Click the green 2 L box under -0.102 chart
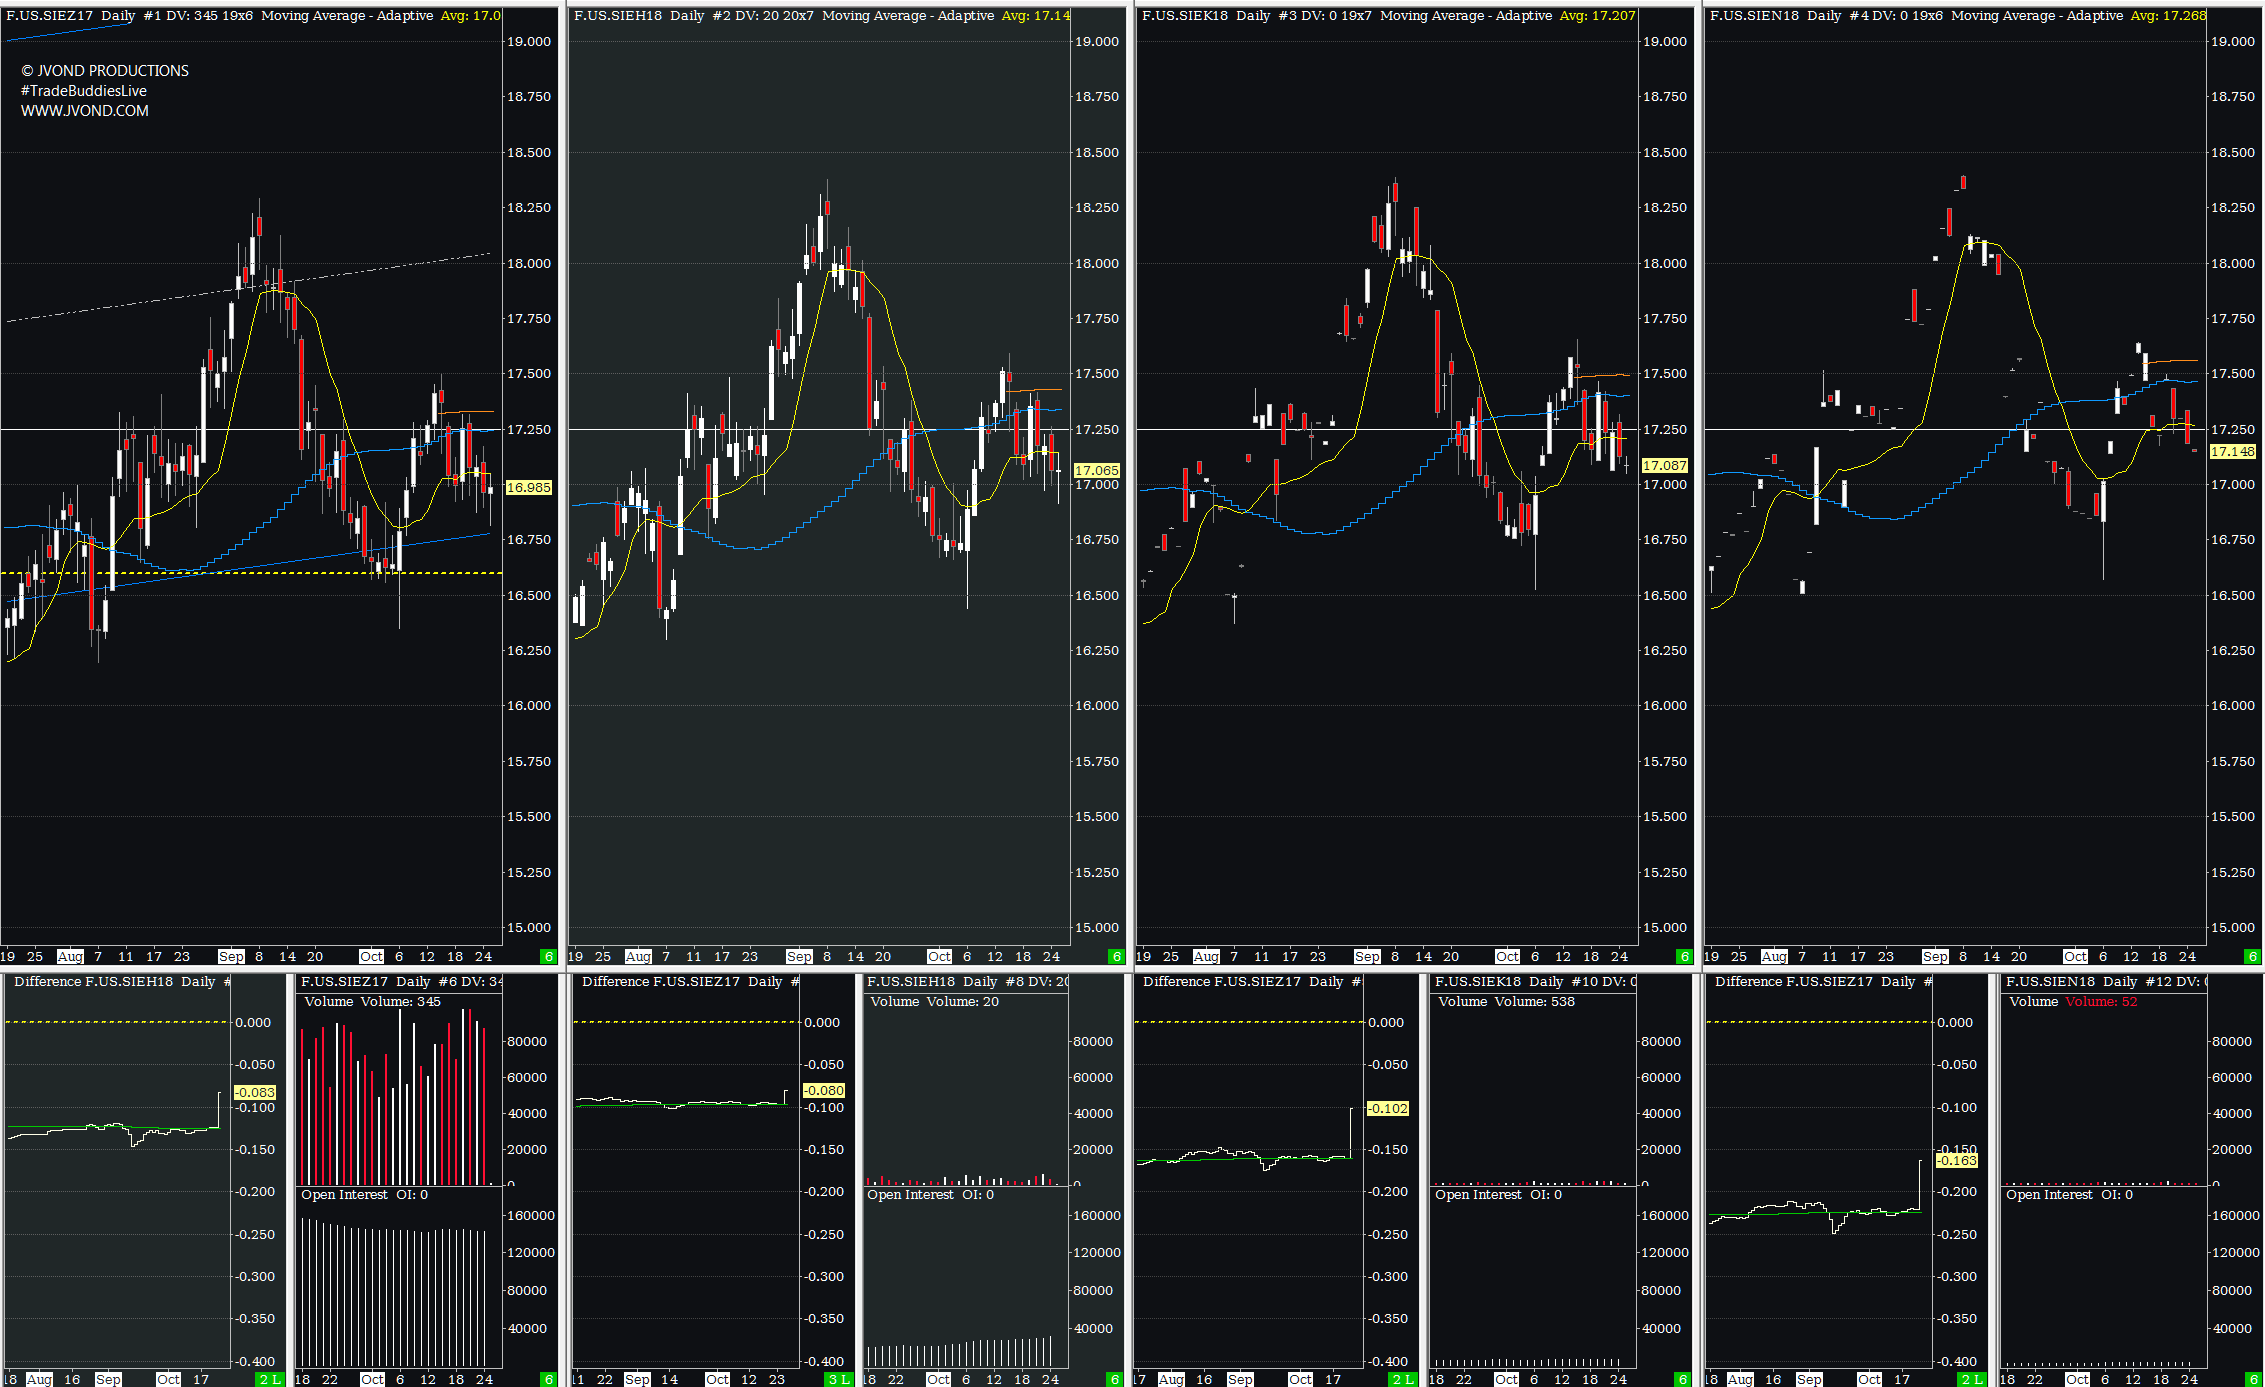The height and width of the screenshot is (1387, 2265). click(x=1403, y=1379)
